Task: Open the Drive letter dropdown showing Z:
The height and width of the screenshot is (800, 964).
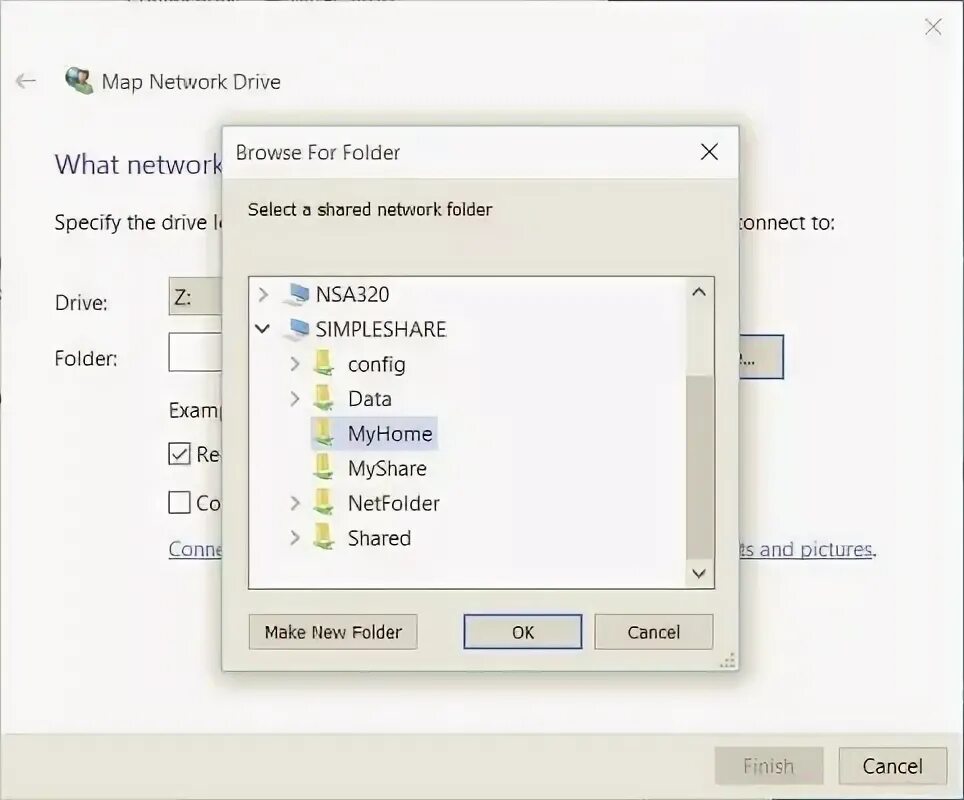Action: 195,297
